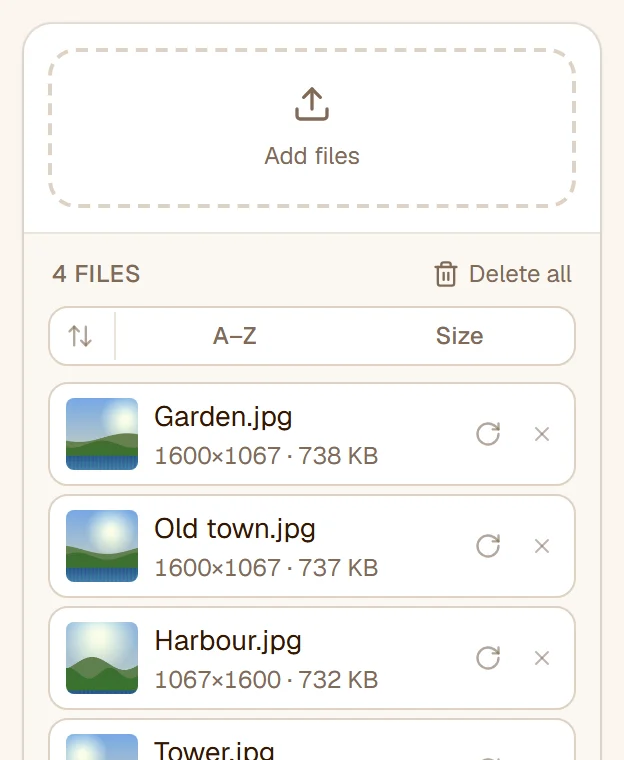Select the Old town.jpg file name
This screenshot has height=760, width=624.
pyautogui.click(x=235, y=529)
